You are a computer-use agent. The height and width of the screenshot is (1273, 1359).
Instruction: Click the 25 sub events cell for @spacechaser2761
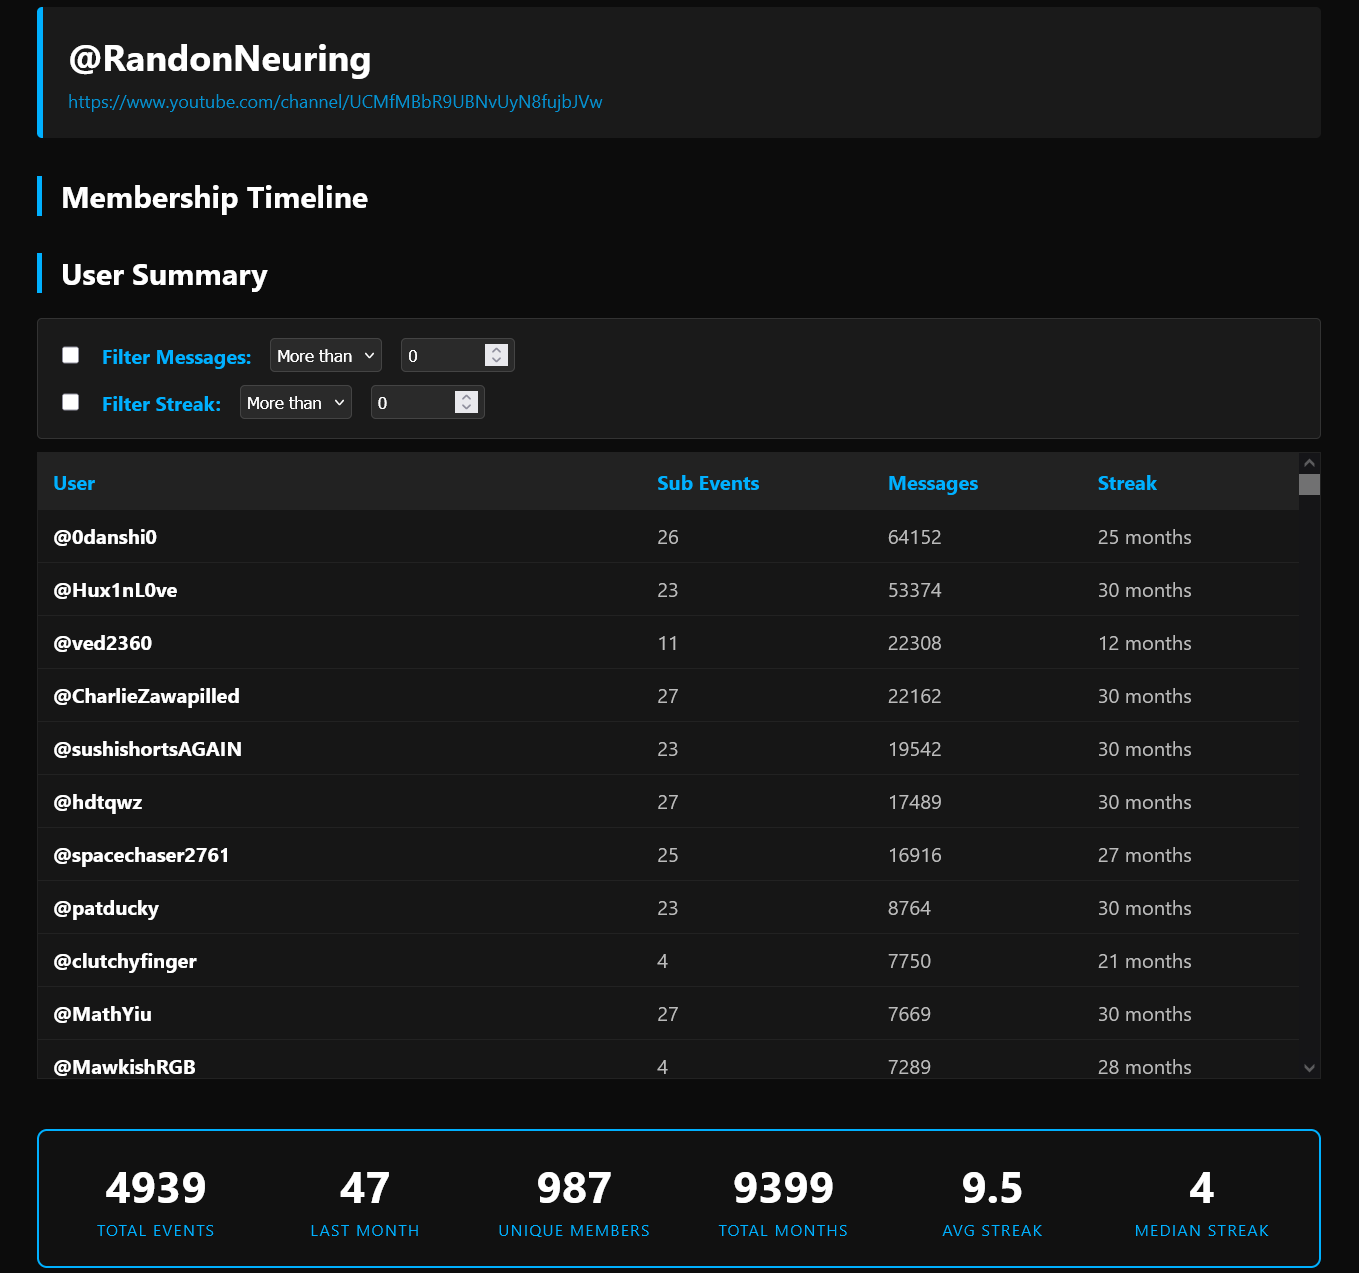point(668,855)
